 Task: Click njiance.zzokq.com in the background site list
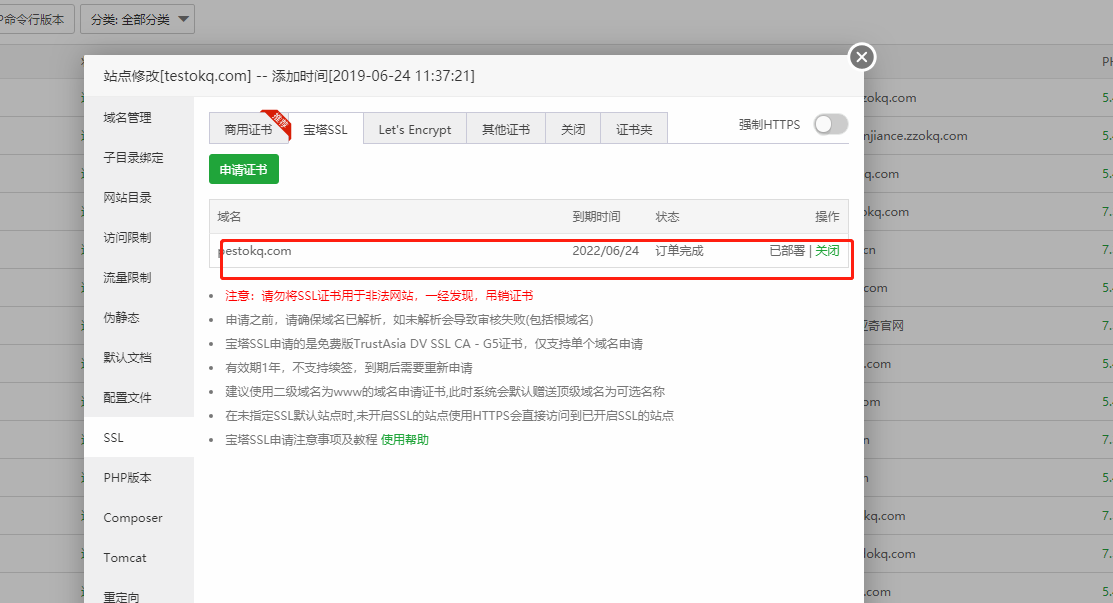click(916, 135)
